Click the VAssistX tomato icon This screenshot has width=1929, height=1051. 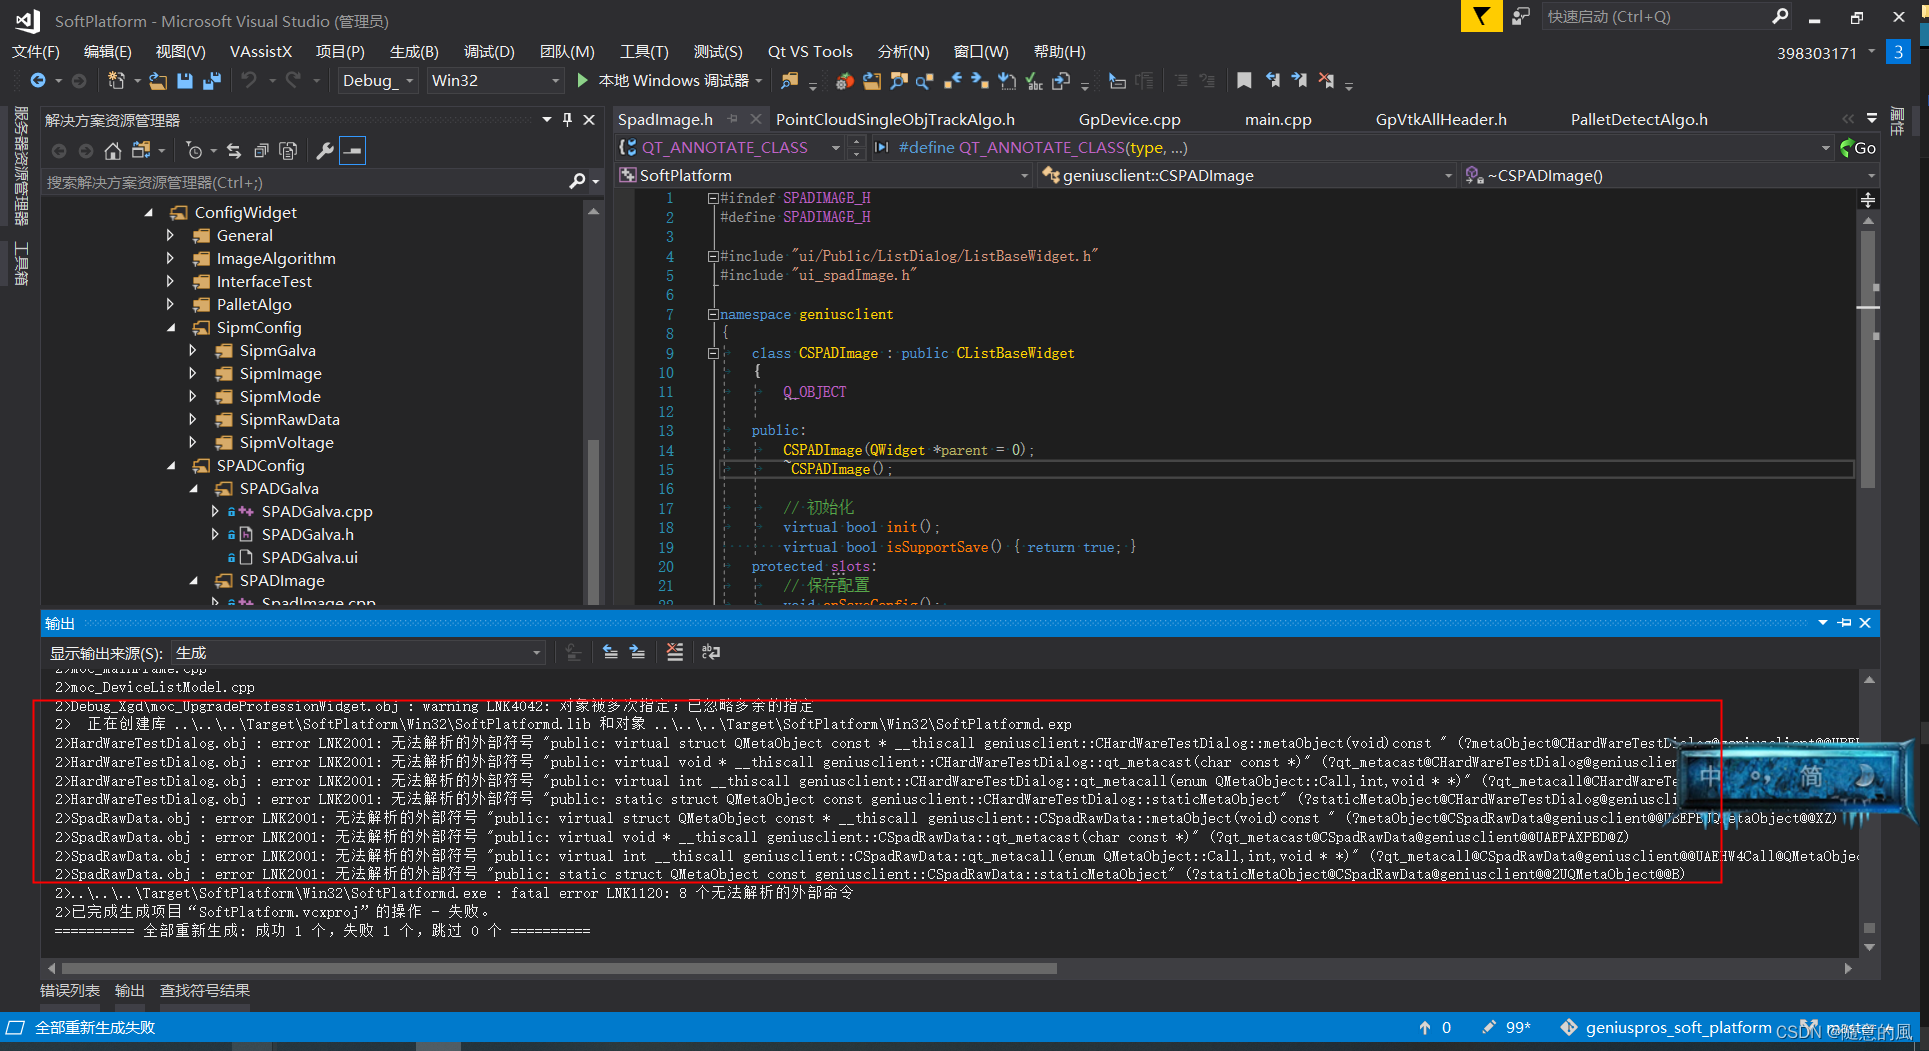pyautogui.click(x=845, y=81)
